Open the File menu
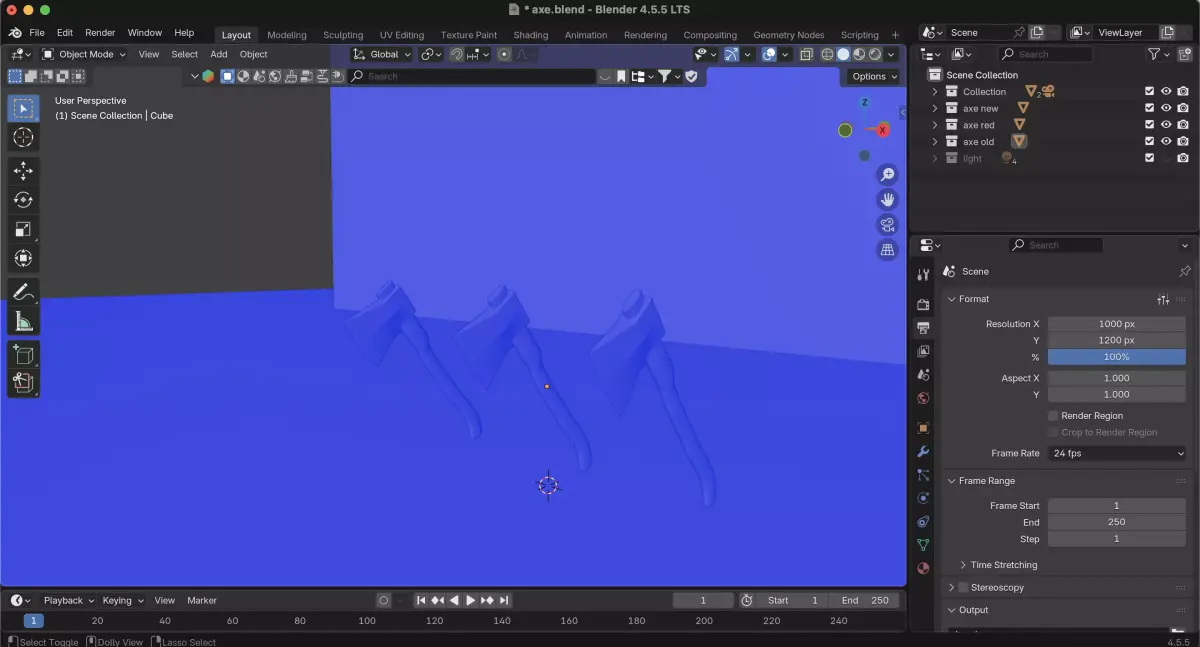Image resolution: width=1200 pixels, height=647 pixels. tap(37, 33)
